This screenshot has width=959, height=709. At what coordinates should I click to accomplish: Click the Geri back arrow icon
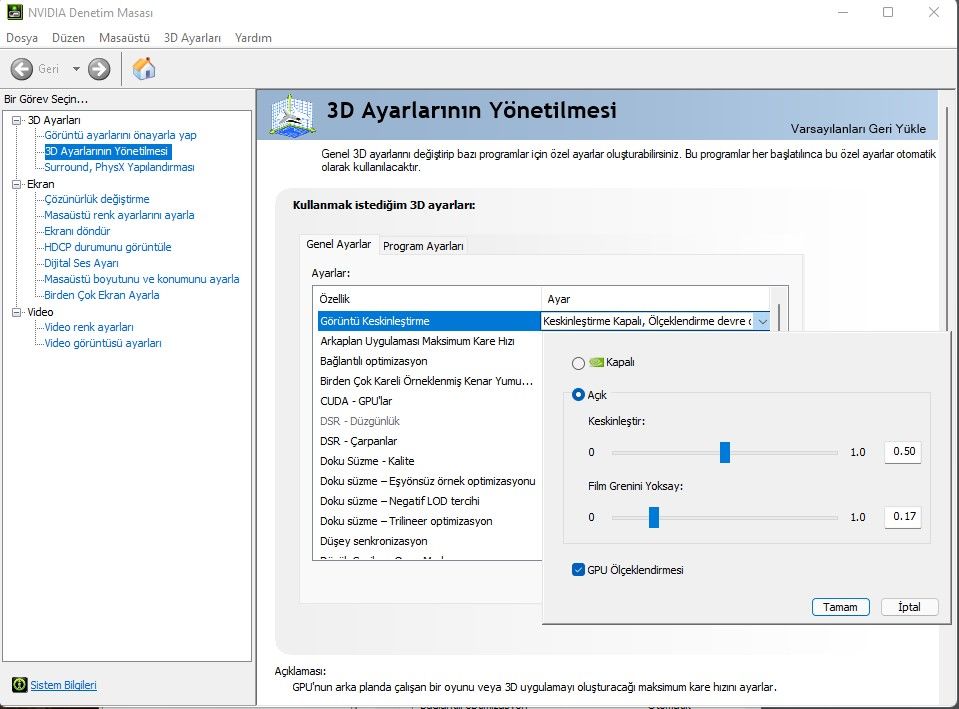coord(21,69)
